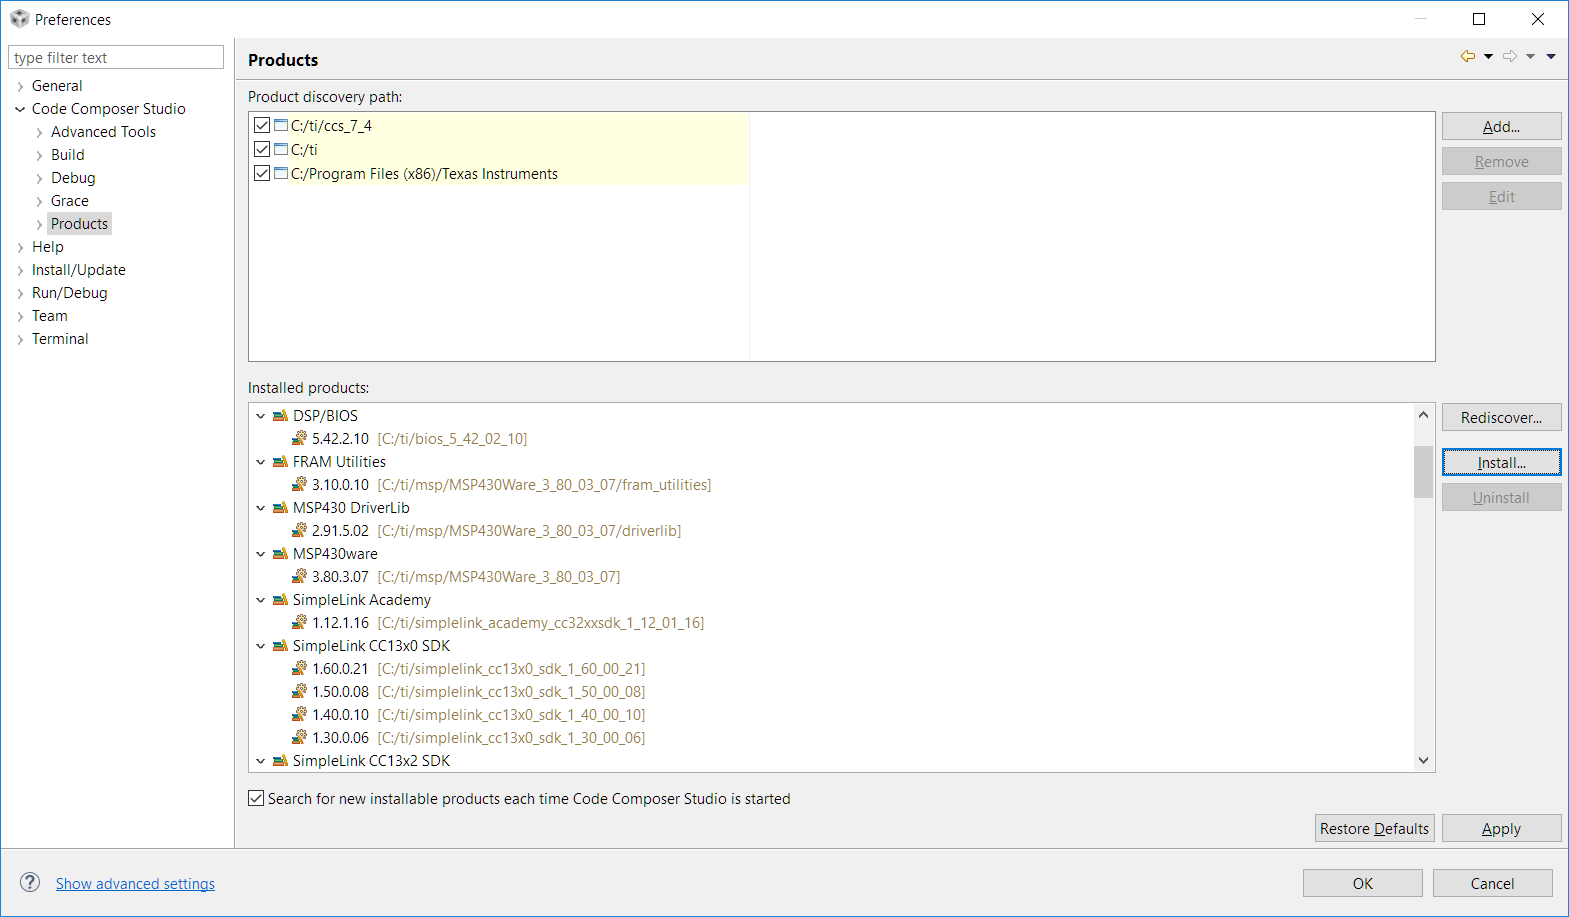Toggle search for new installable products checkbox
The height and width of the screenshot is (917, 1569).
pyautogui.click(x=257, y=798)
